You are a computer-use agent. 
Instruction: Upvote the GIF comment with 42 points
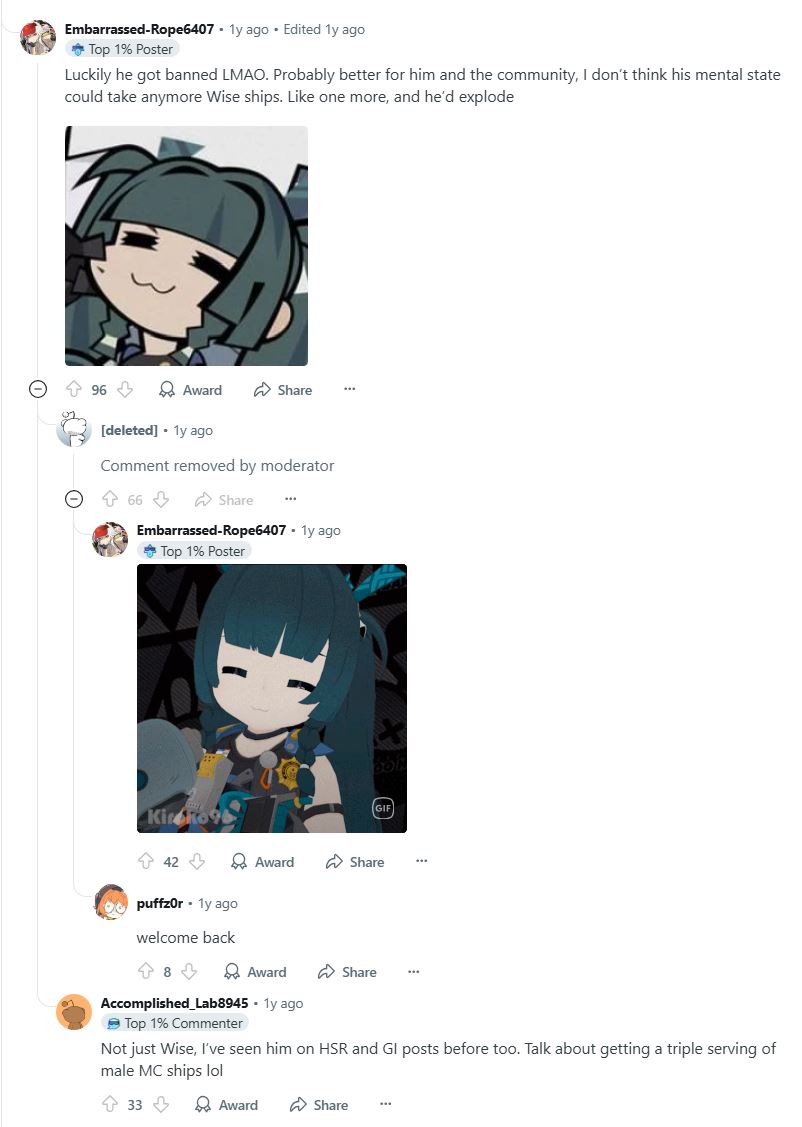click(x=146, y=861)
